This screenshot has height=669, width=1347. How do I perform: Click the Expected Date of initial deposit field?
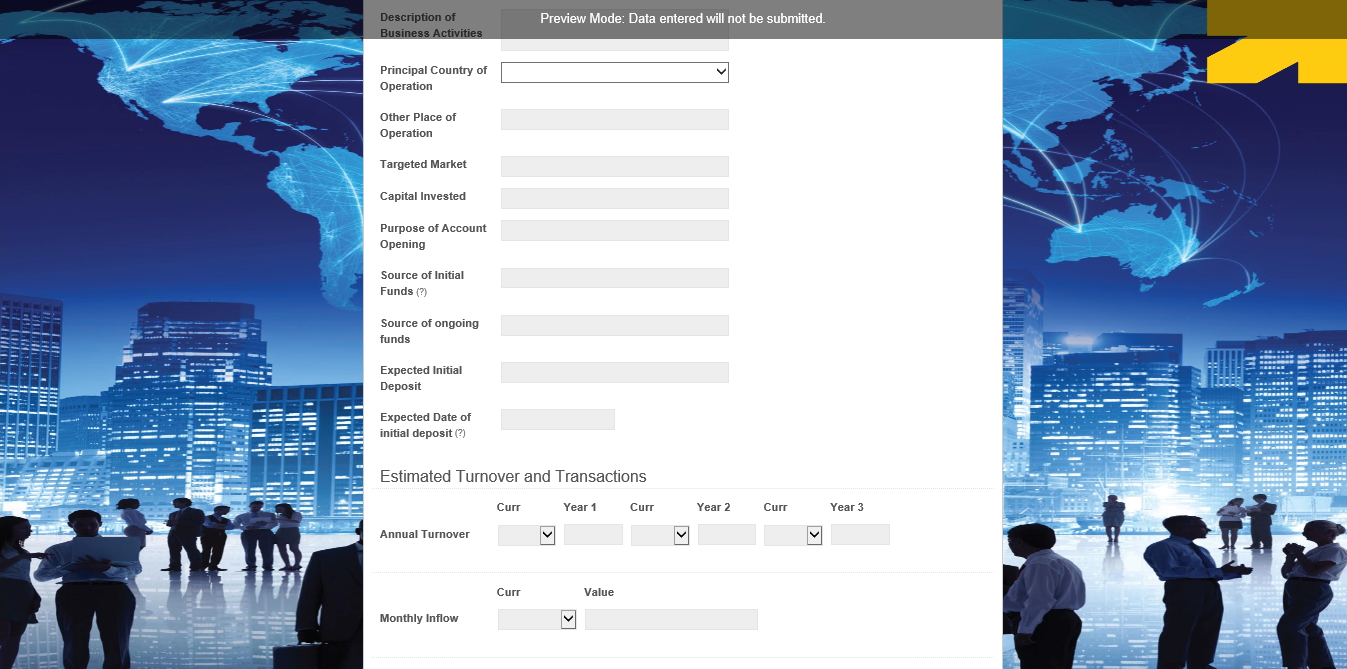point(557,419)
